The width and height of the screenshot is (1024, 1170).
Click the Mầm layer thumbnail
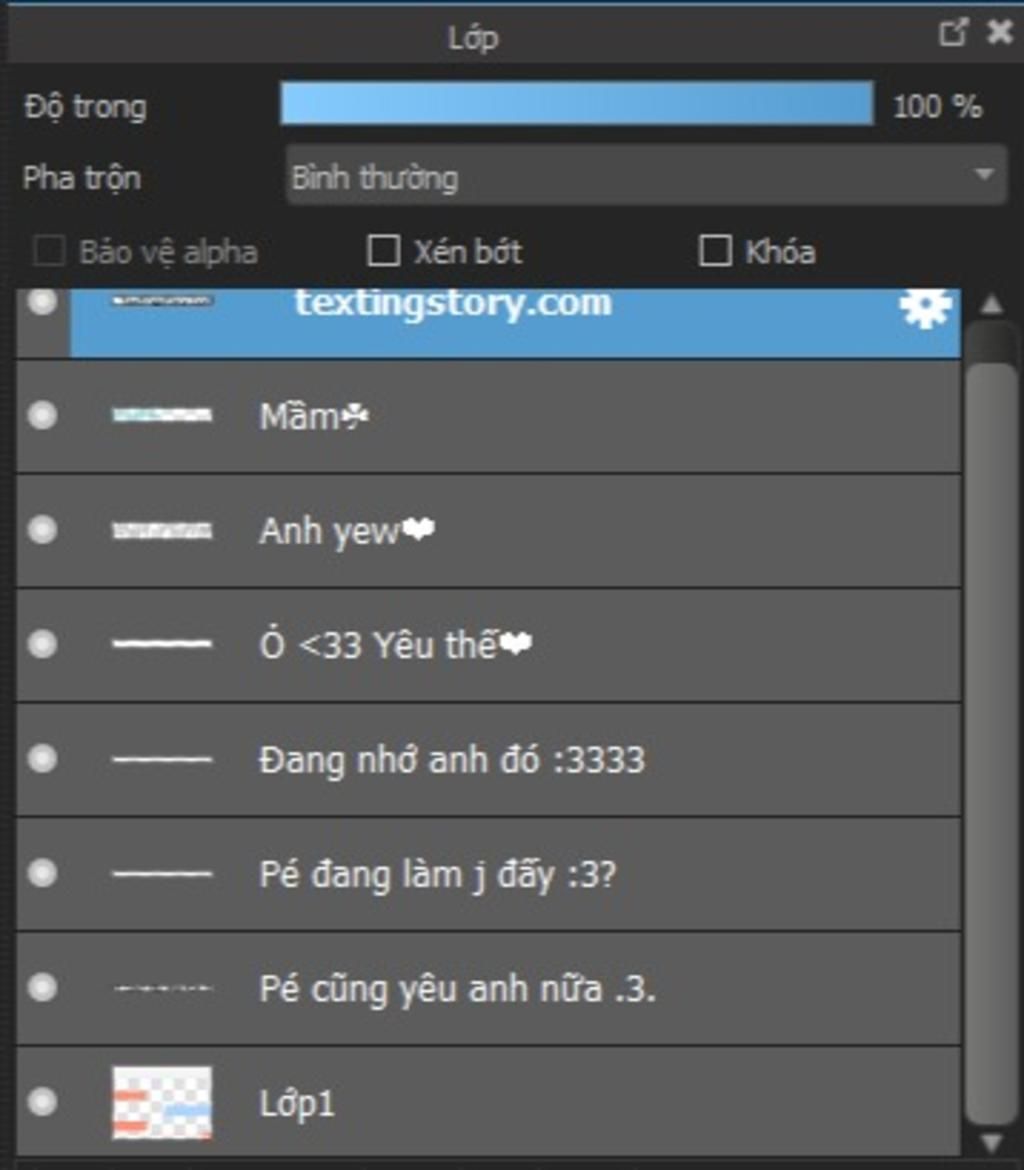[x=162, y=415]
